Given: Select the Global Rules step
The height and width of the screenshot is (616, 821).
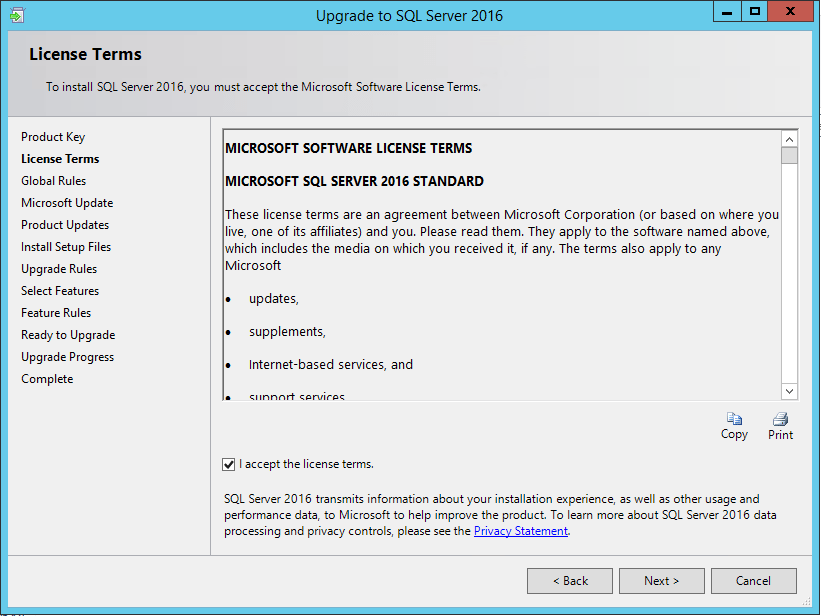Looking at the screenshot, I should [x=53, y=181].
